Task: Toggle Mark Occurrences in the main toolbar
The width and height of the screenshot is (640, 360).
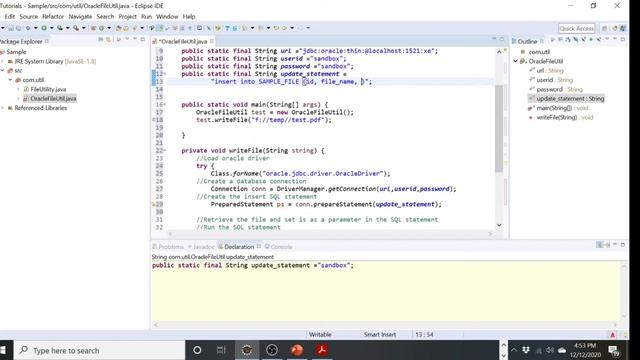Action: [159, 28]
